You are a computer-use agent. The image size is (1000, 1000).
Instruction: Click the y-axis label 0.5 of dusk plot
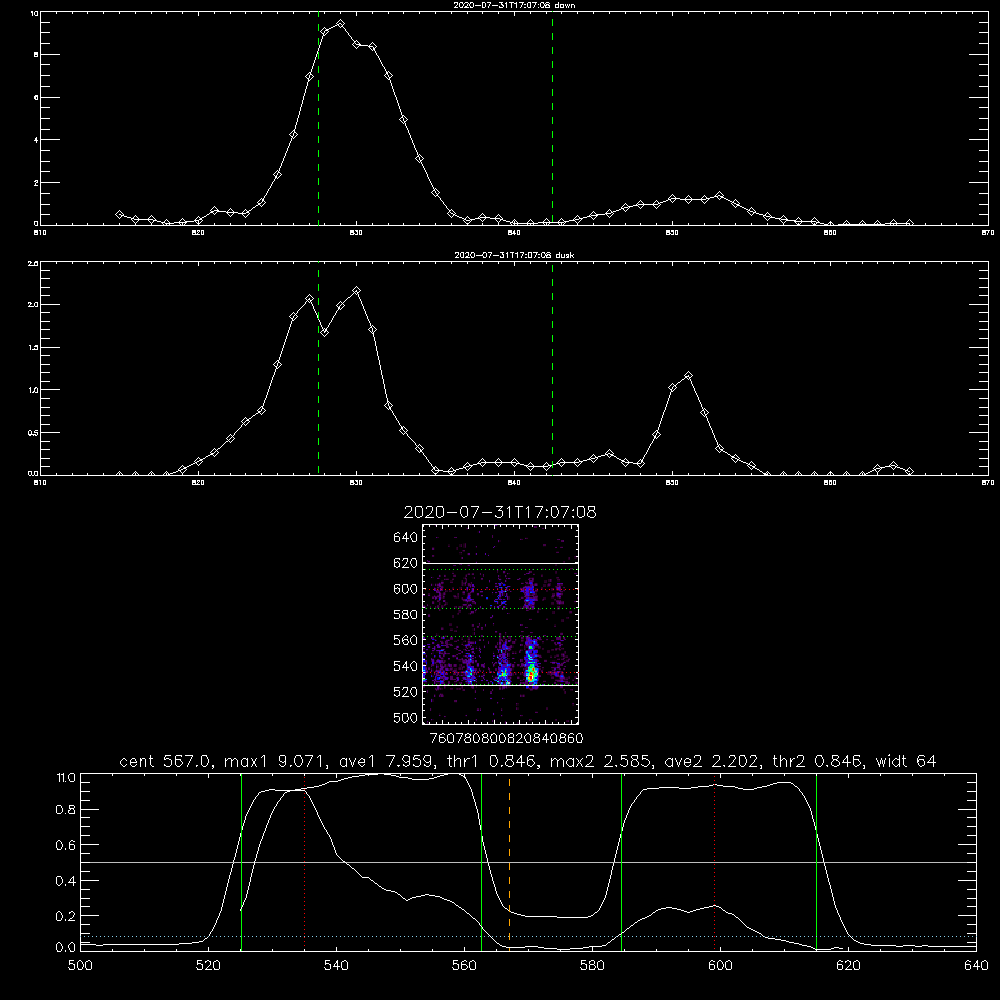tap(33, 432)
